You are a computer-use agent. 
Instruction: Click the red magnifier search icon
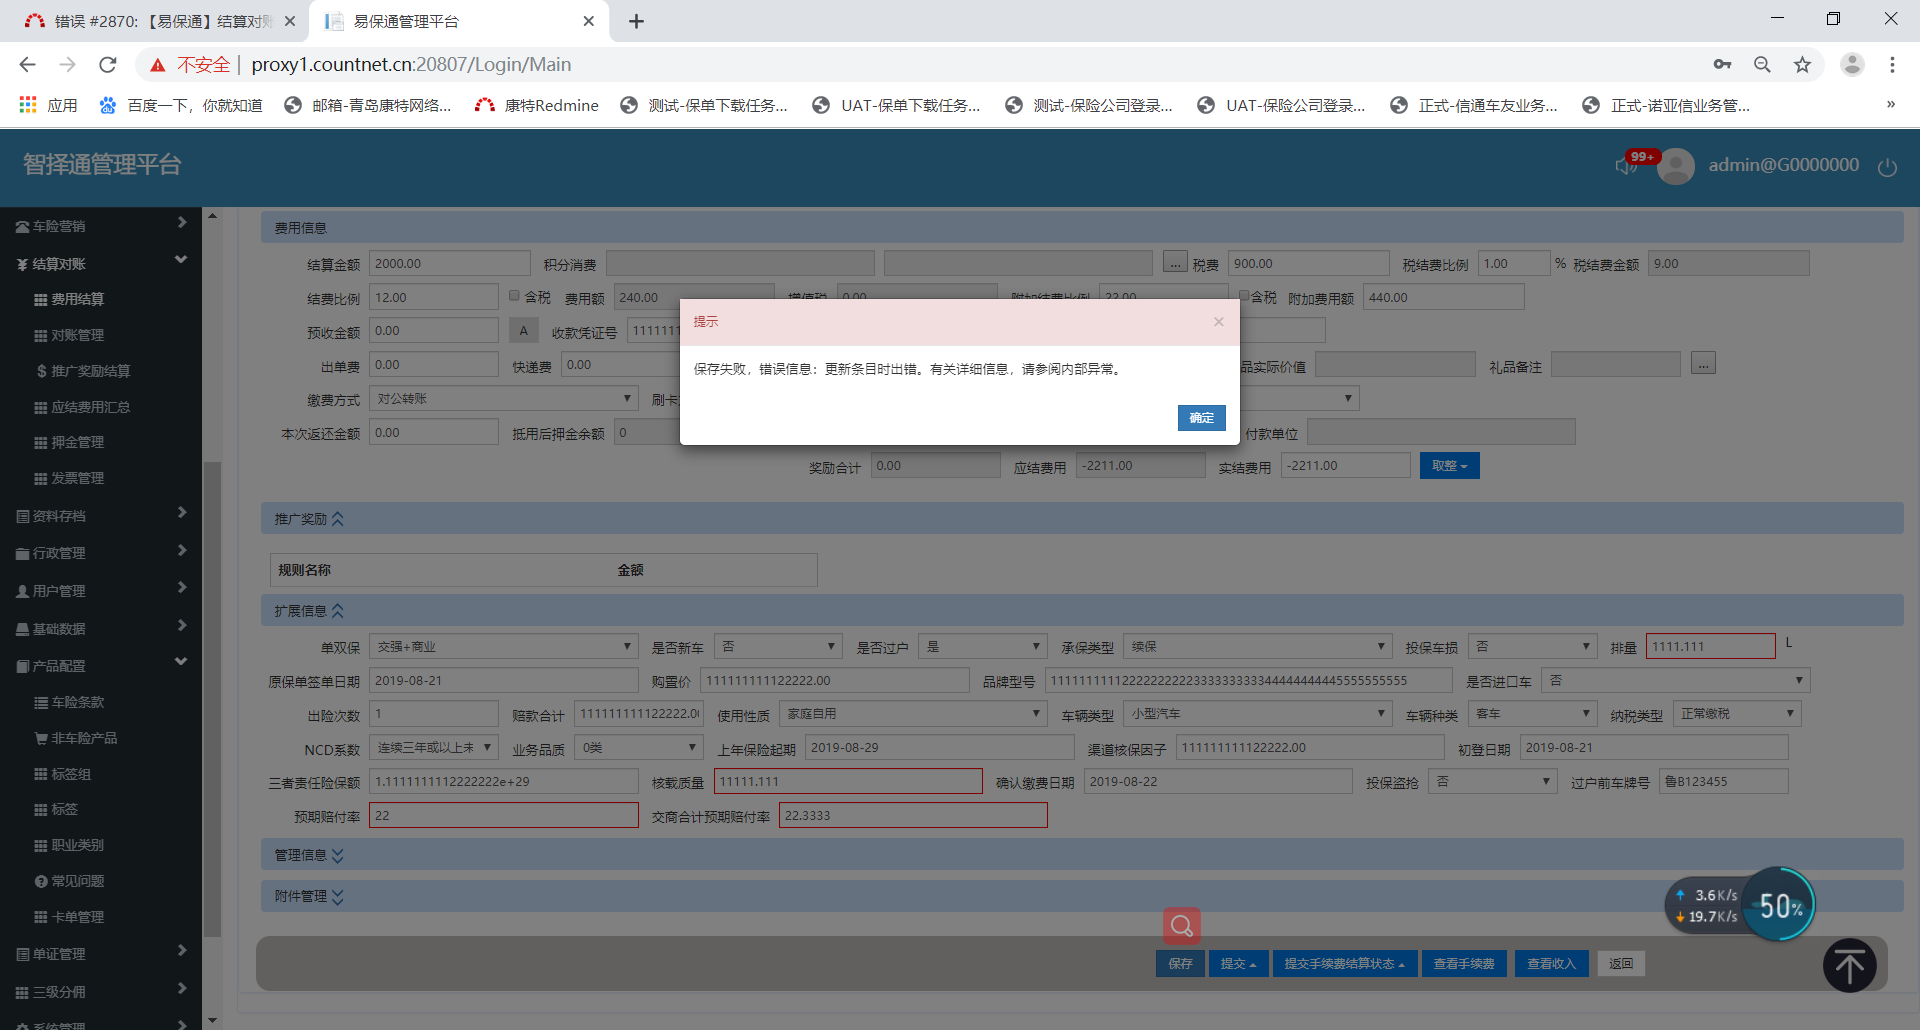click(1181, 926)
